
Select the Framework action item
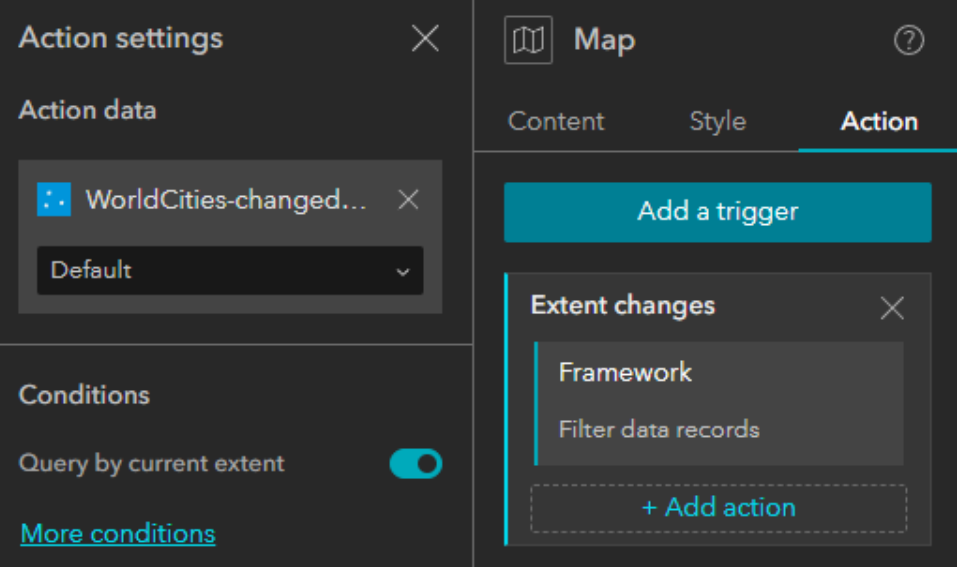[x=719, y=402]
